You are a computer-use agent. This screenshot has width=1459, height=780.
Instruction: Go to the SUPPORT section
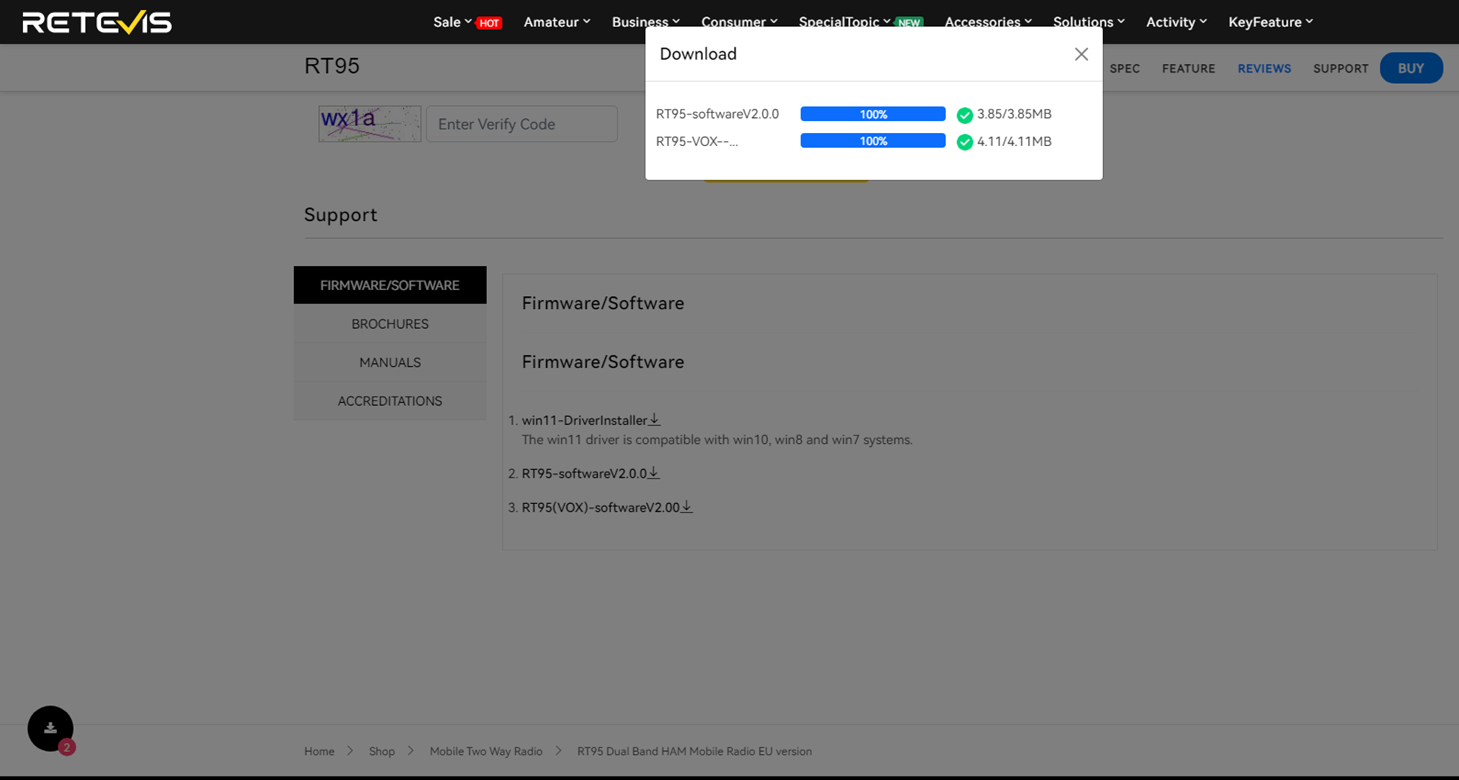click(1341, 69)
